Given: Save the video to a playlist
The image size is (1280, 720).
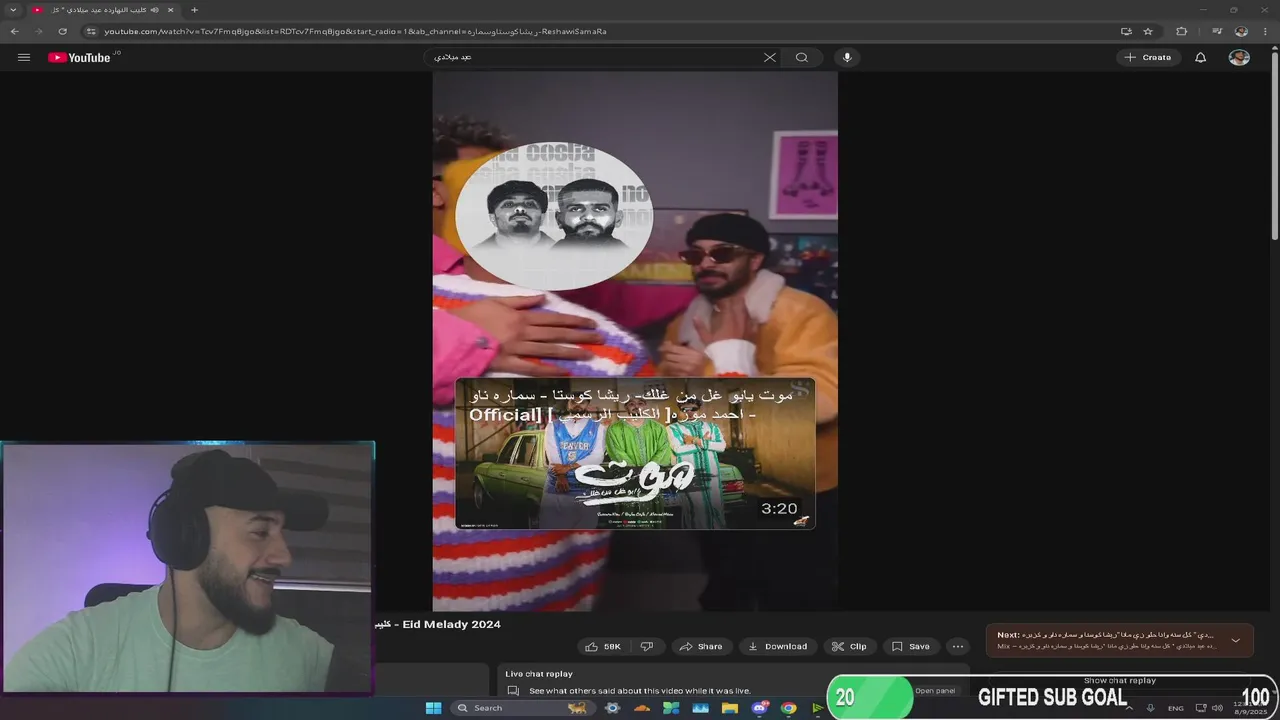Looking at the screenshot, I should pos(911,646).
